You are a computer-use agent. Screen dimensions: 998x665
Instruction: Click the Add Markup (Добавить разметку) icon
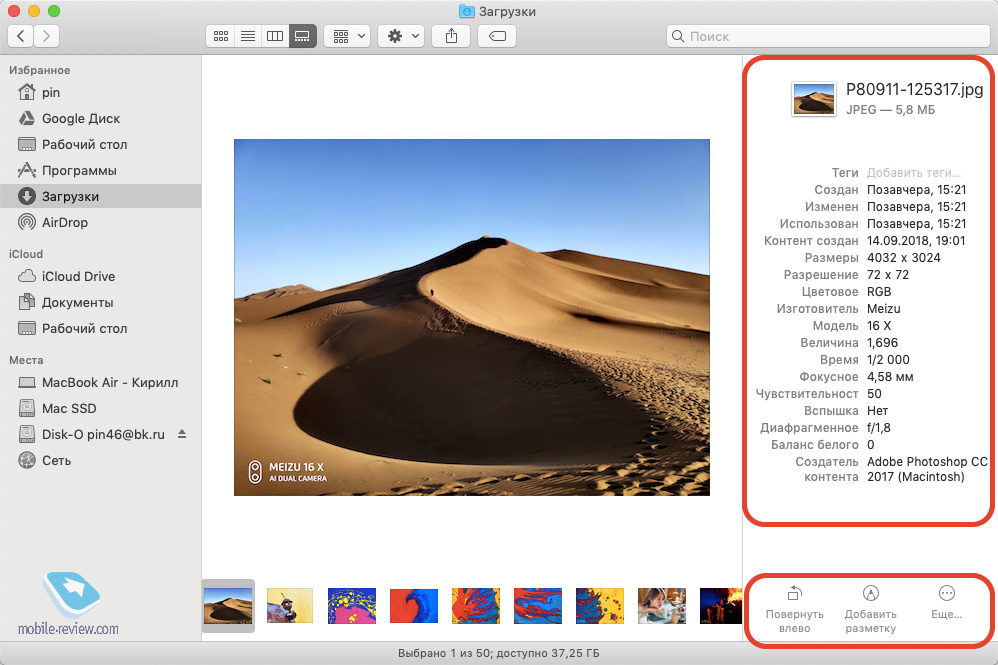[870, 594]
